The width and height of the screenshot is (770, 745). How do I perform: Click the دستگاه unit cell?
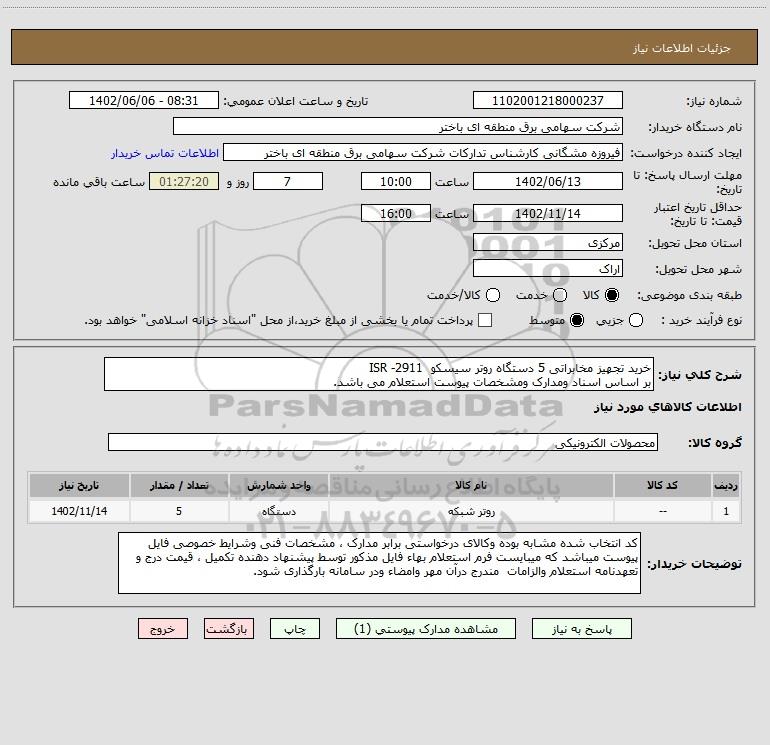pyautogui.click(x=278, y=511)
